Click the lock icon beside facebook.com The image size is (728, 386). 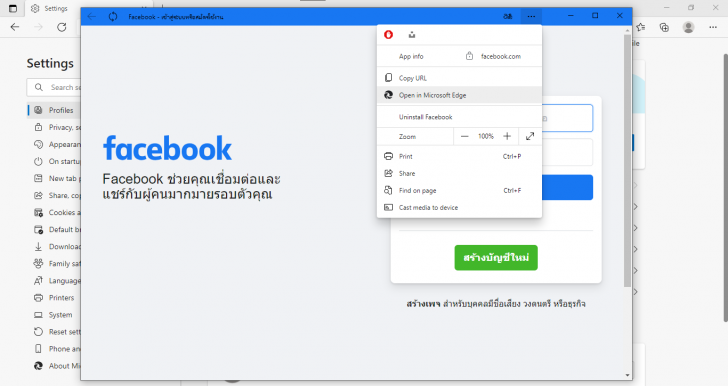click(469, 56)
